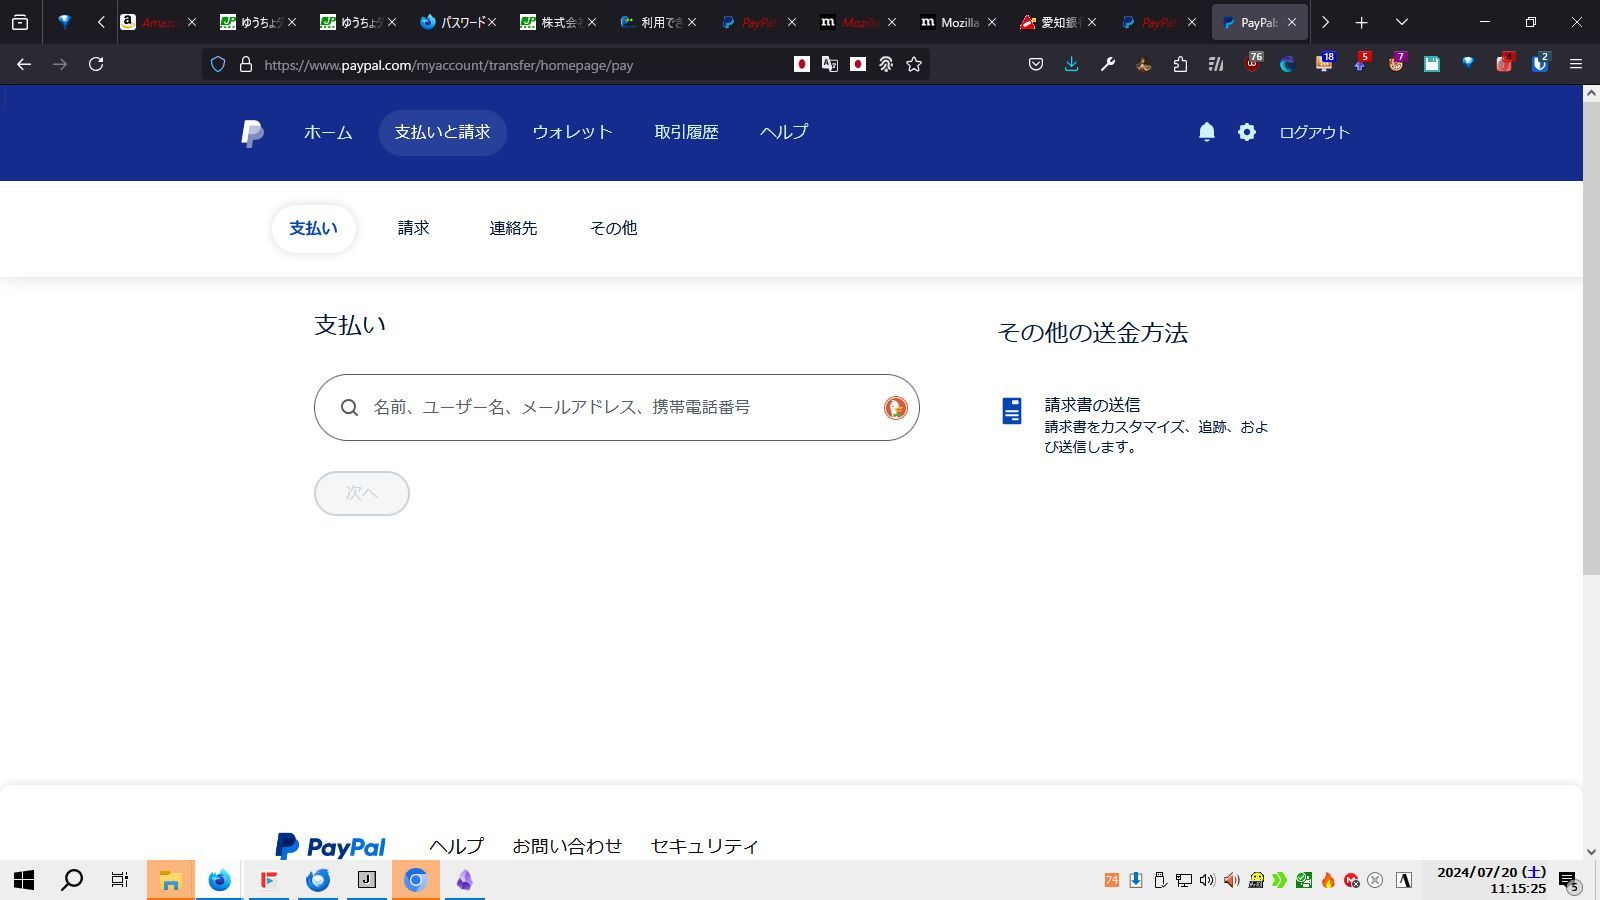Click the 次へ button
The height and width of the screenshot is (900, 1600).
point(362,493)
